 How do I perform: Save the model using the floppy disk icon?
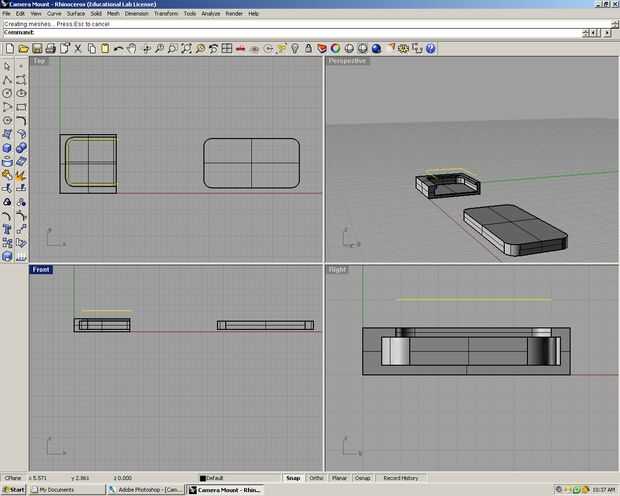[x=37, y=49]
